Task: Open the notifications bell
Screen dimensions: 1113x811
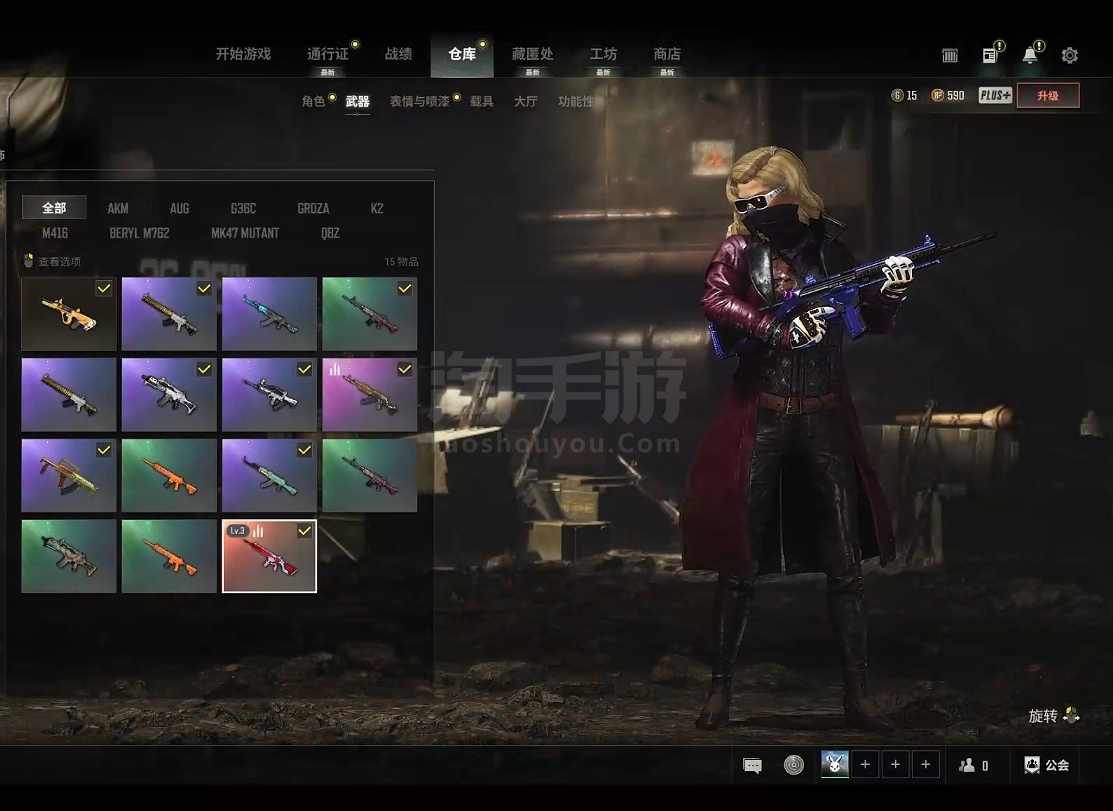Action: pyautogui.click(x=1029, y=56)
